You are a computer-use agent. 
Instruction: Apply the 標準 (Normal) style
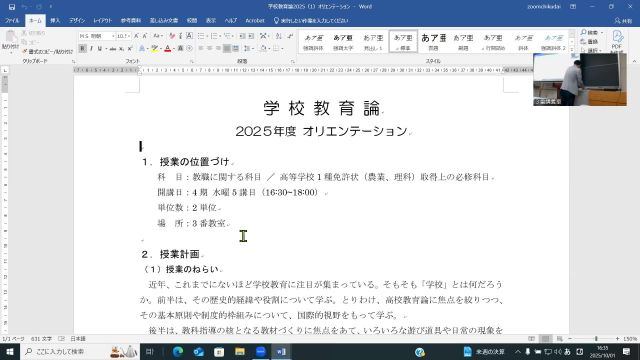[x=403, y=41]
